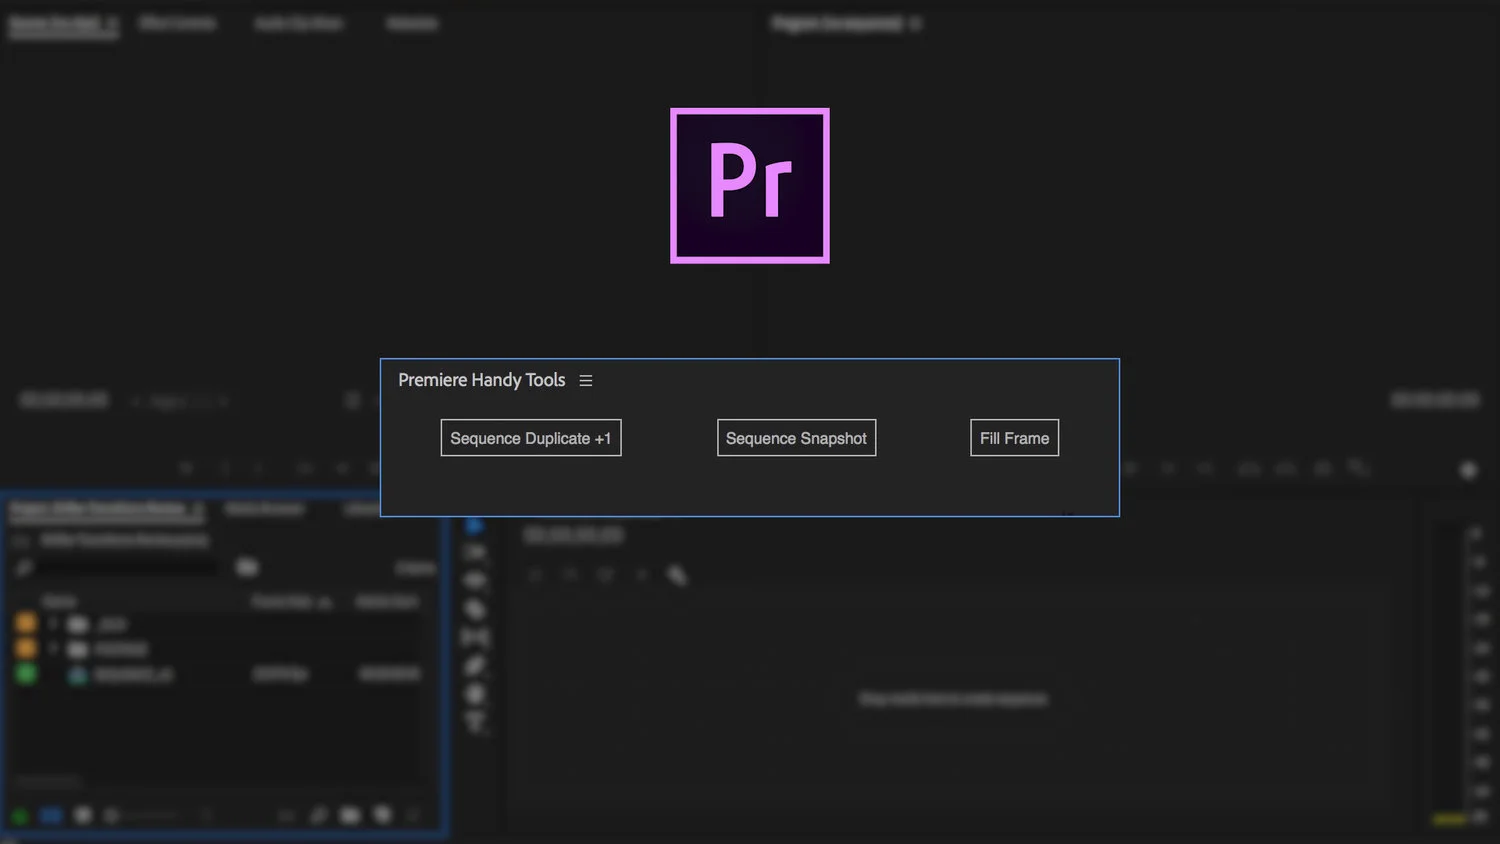Click the Fill Frame button
The width and height of the screenshot is (1500, 844).
(1014, 438)
